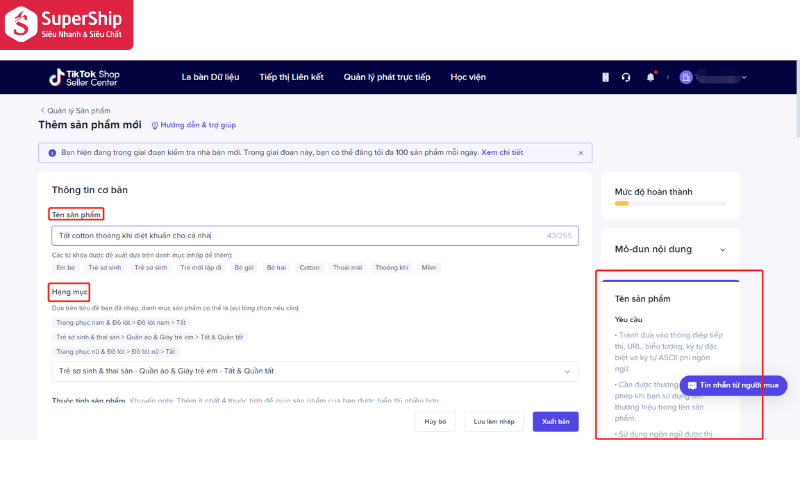
Task: Add keyword tag Cotton
Action: tap(309, 267)
